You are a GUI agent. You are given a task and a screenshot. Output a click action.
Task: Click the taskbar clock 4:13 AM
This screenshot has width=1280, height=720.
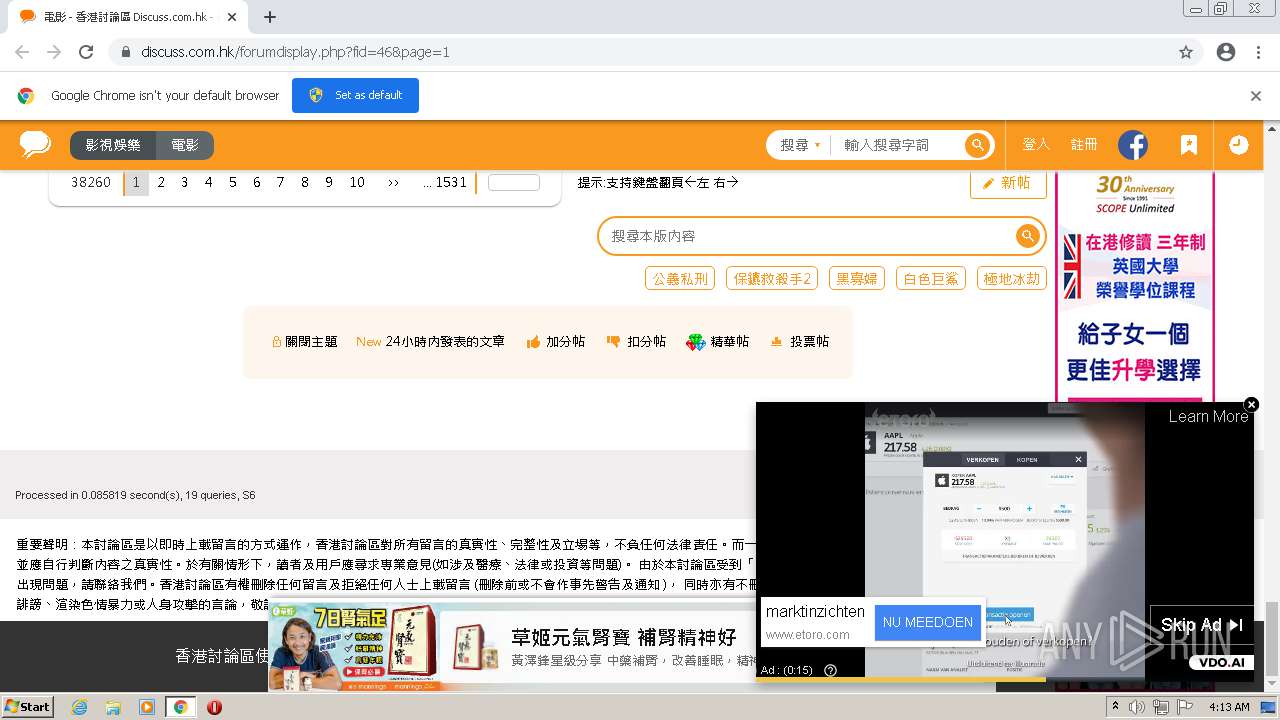tap(1229, 707)
